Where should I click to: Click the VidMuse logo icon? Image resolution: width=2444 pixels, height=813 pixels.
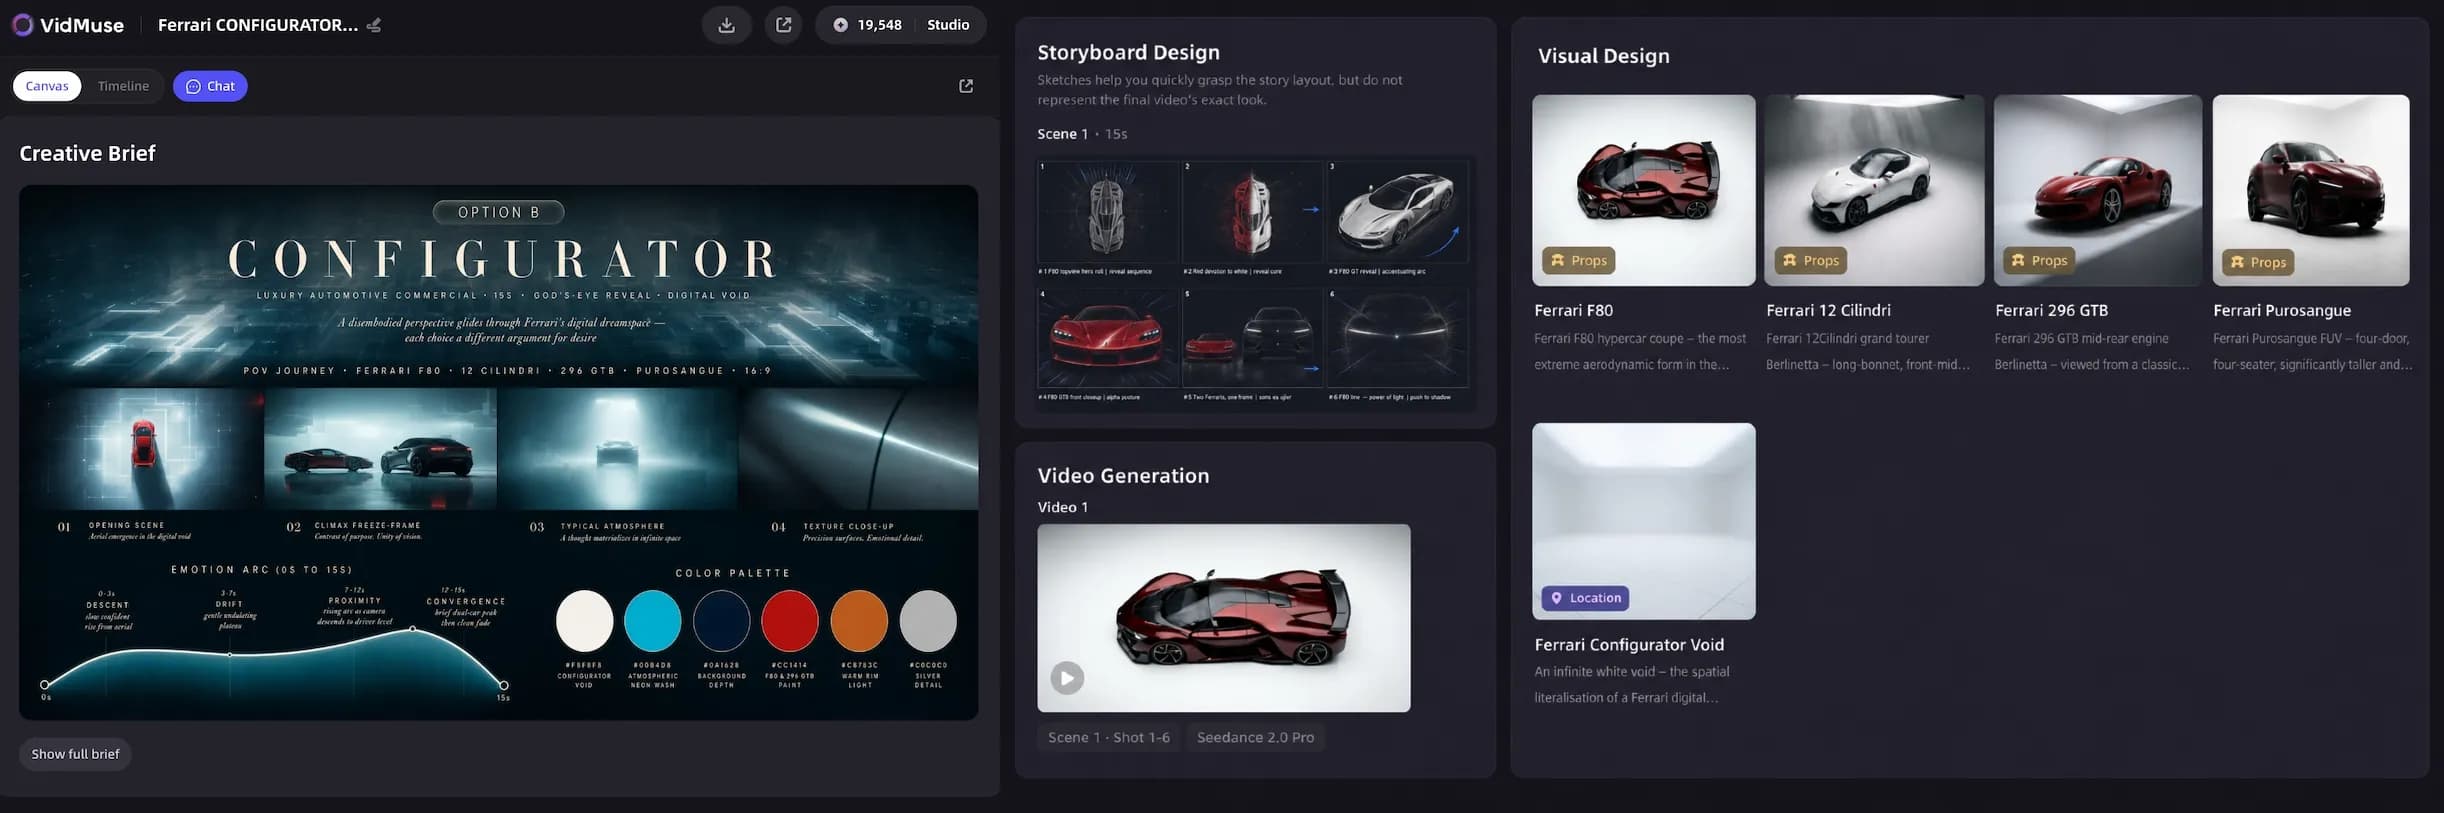[x=22, y=25]
